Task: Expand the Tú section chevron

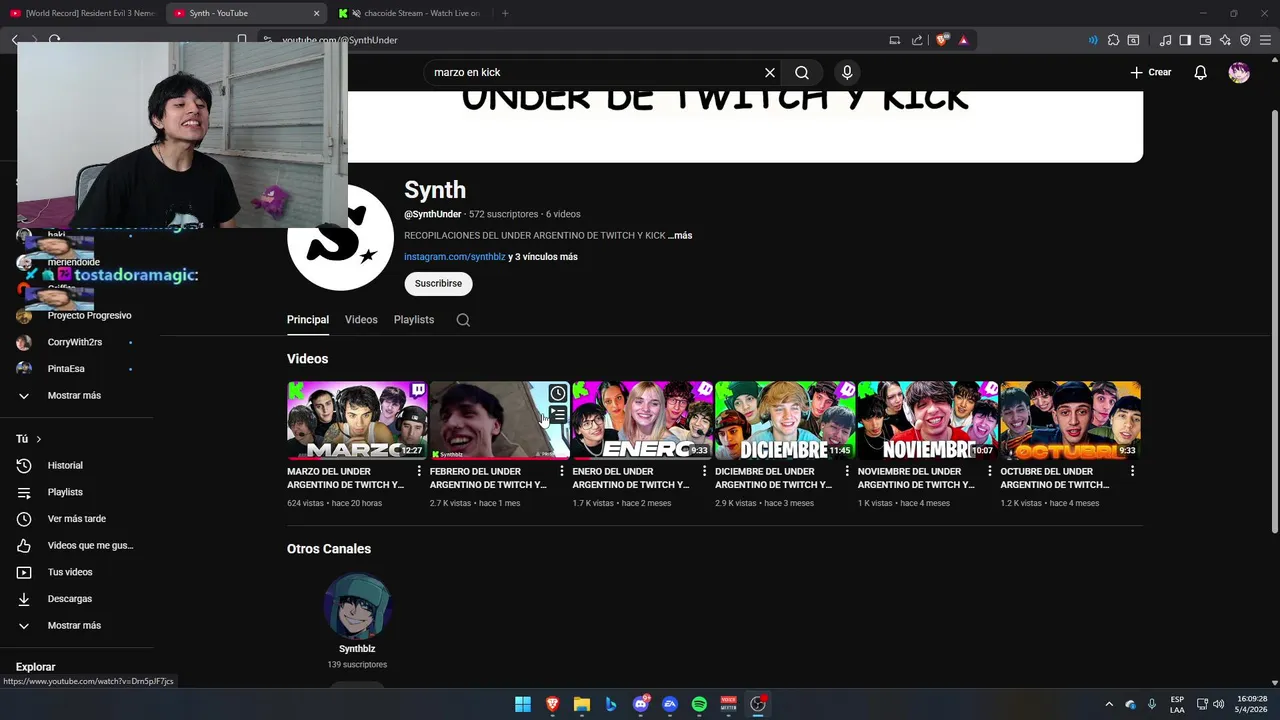Action: [39, 439]
